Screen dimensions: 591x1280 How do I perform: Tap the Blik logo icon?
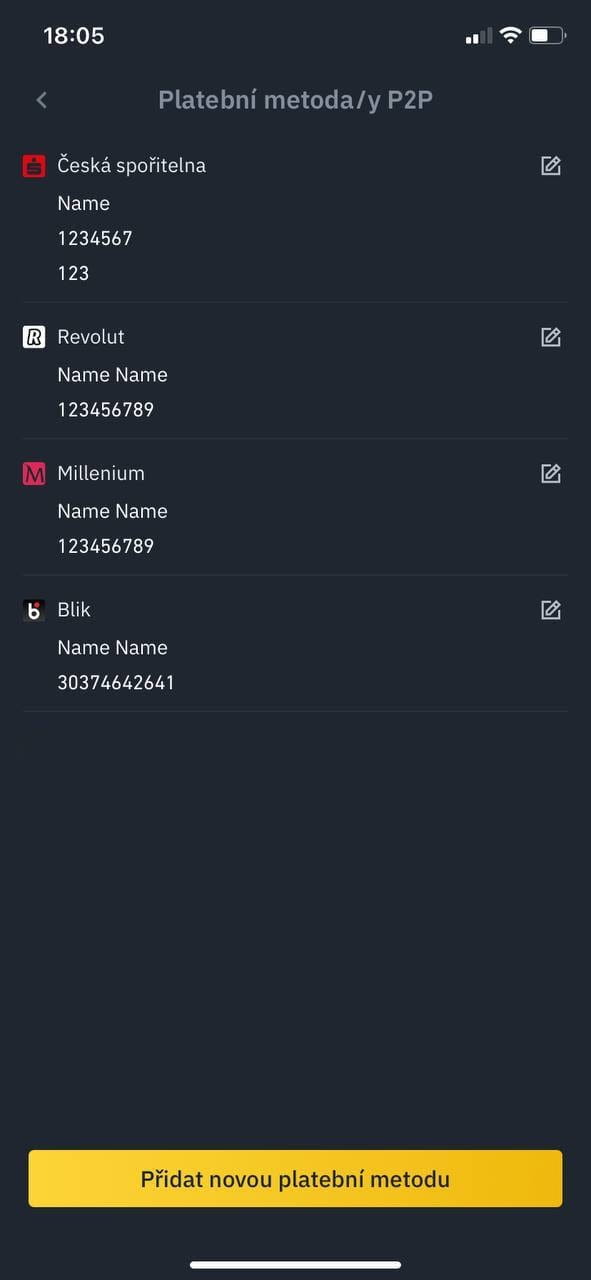pos(34,610)
